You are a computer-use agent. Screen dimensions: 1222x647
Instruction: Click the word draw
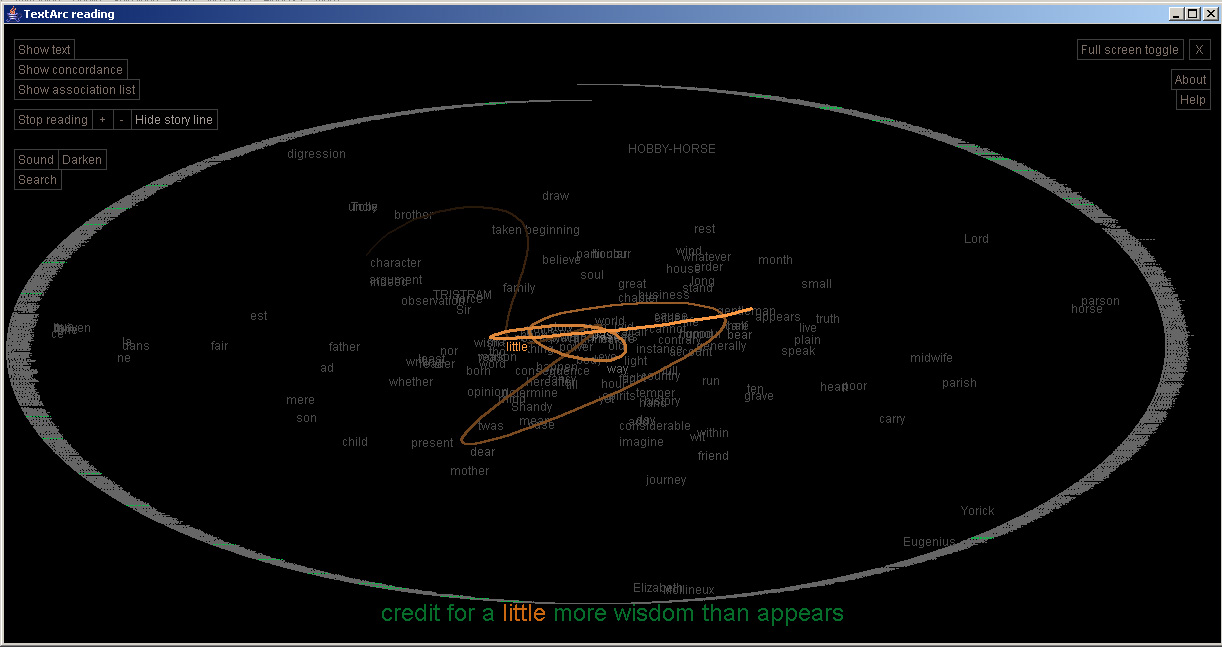point(555,196)
